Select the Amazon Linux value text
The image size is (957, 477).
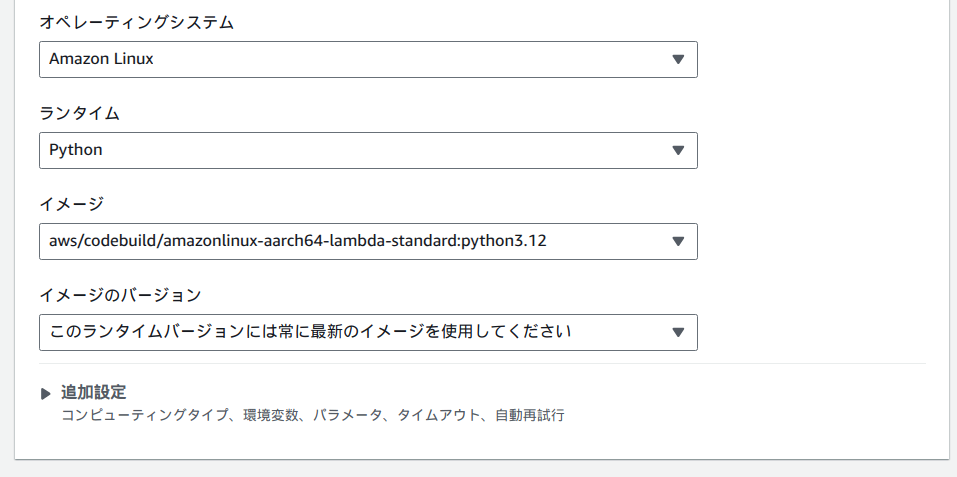pos(101,59)
